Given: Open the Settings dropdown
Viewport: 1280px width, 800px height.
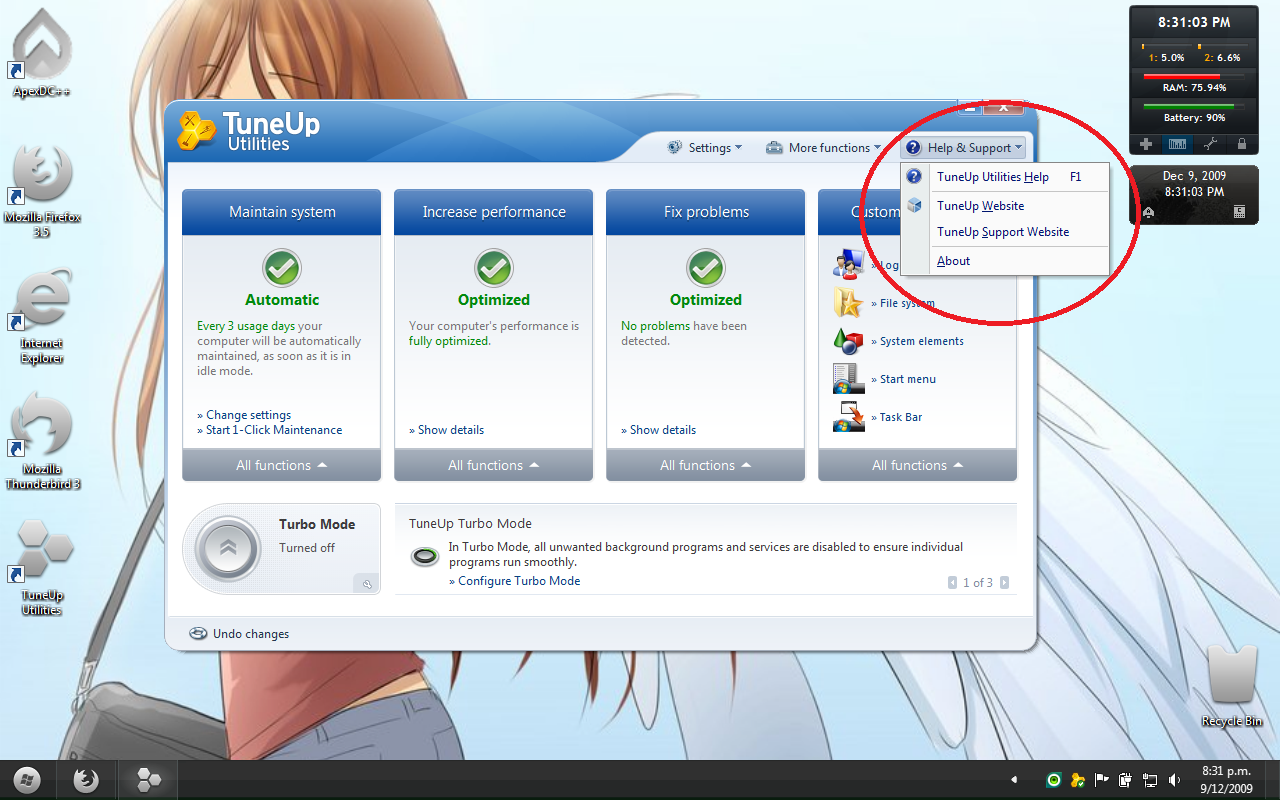Looking at the screenshot, I should pyautogui.click(x=705, y=148).
